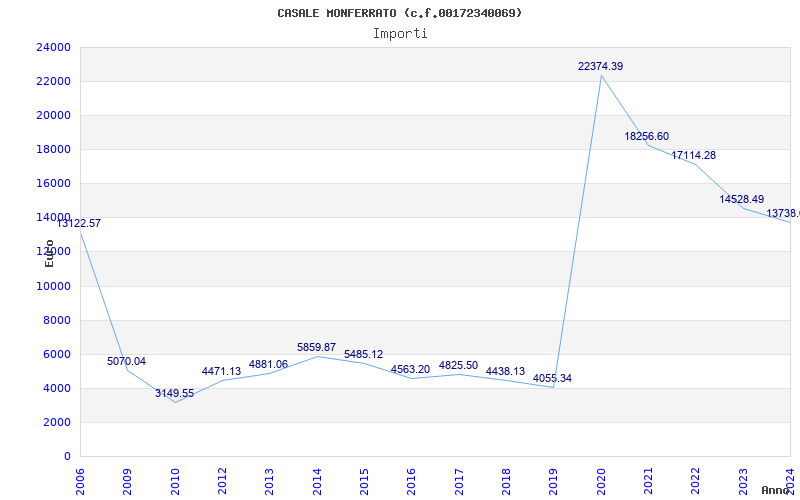
Task: Select data label 13122.57
Action: click(x=78, y=223)
